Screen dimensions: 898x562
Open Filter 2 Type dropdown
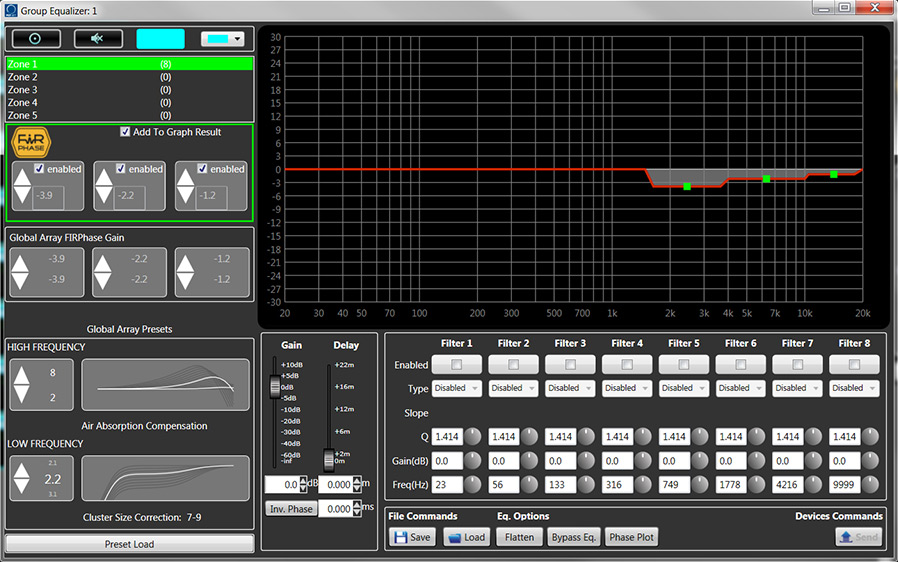click(513, 388)
